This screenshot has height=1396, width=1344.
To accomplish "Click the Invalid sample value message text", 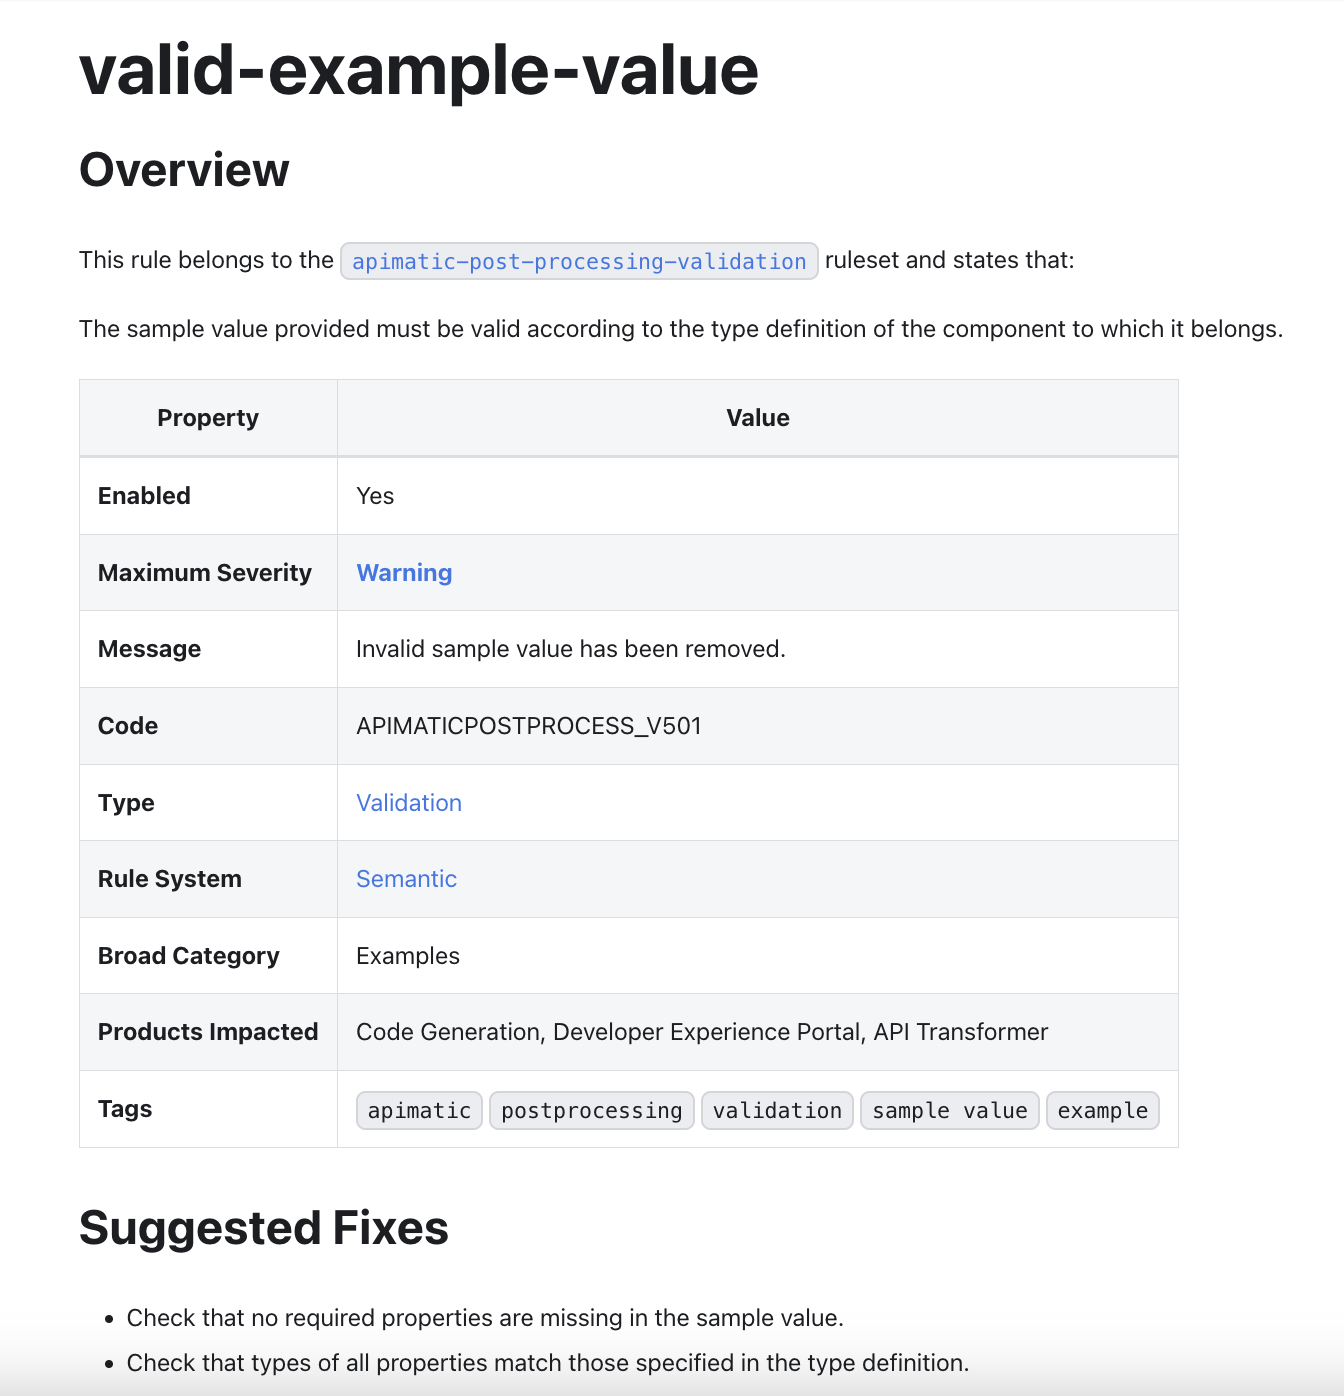I will tap(570, 649).
